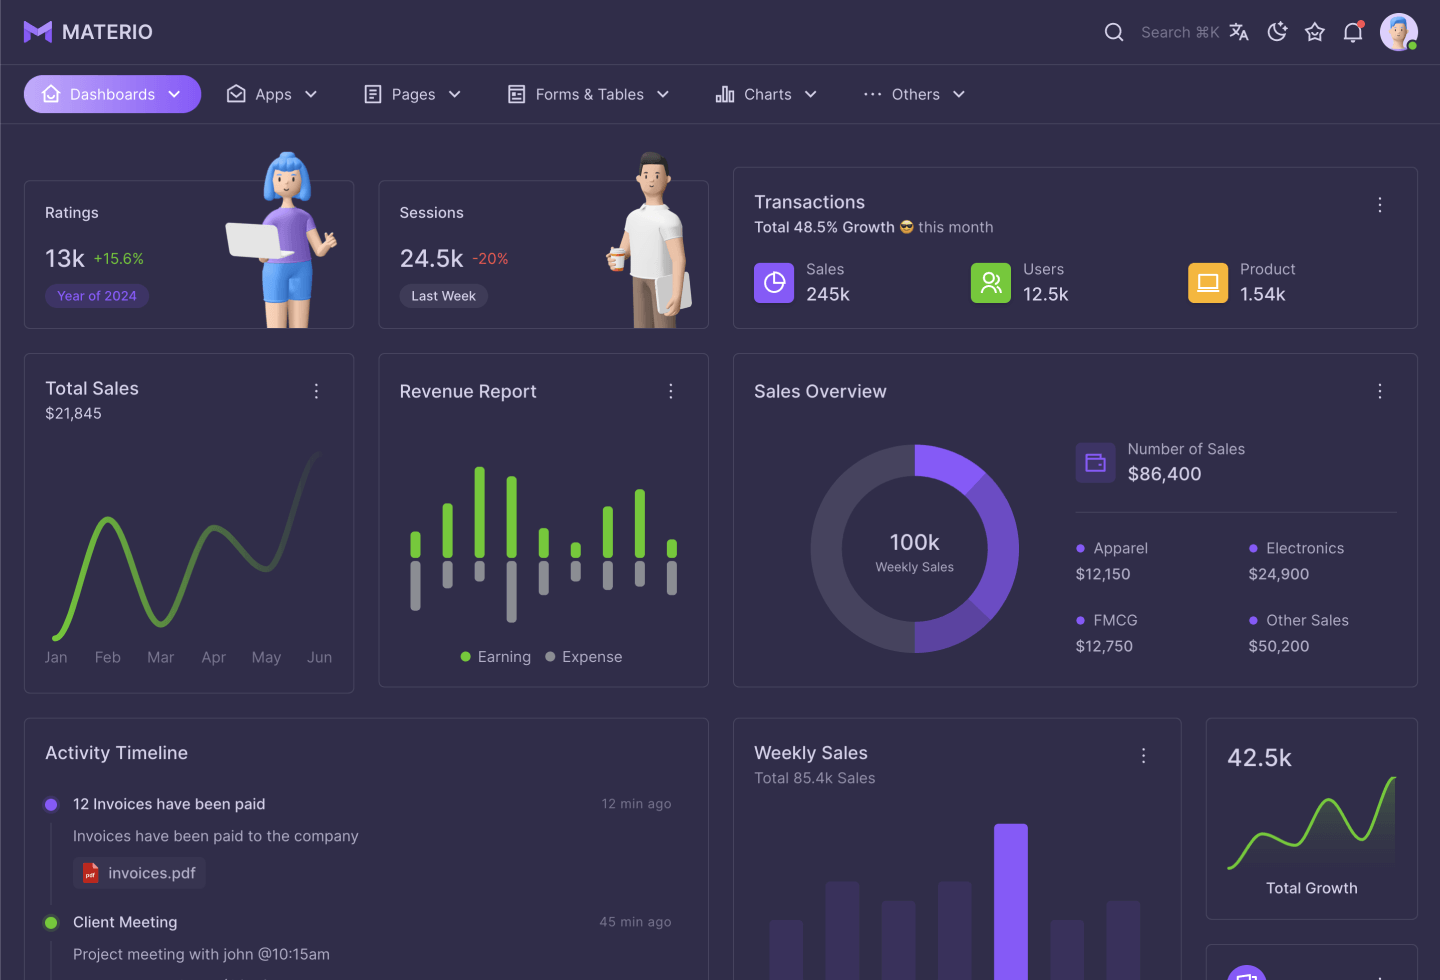Screen dimensions: 1440x980
Task: Click the Dashboards home icon
Action: [51, 94]
